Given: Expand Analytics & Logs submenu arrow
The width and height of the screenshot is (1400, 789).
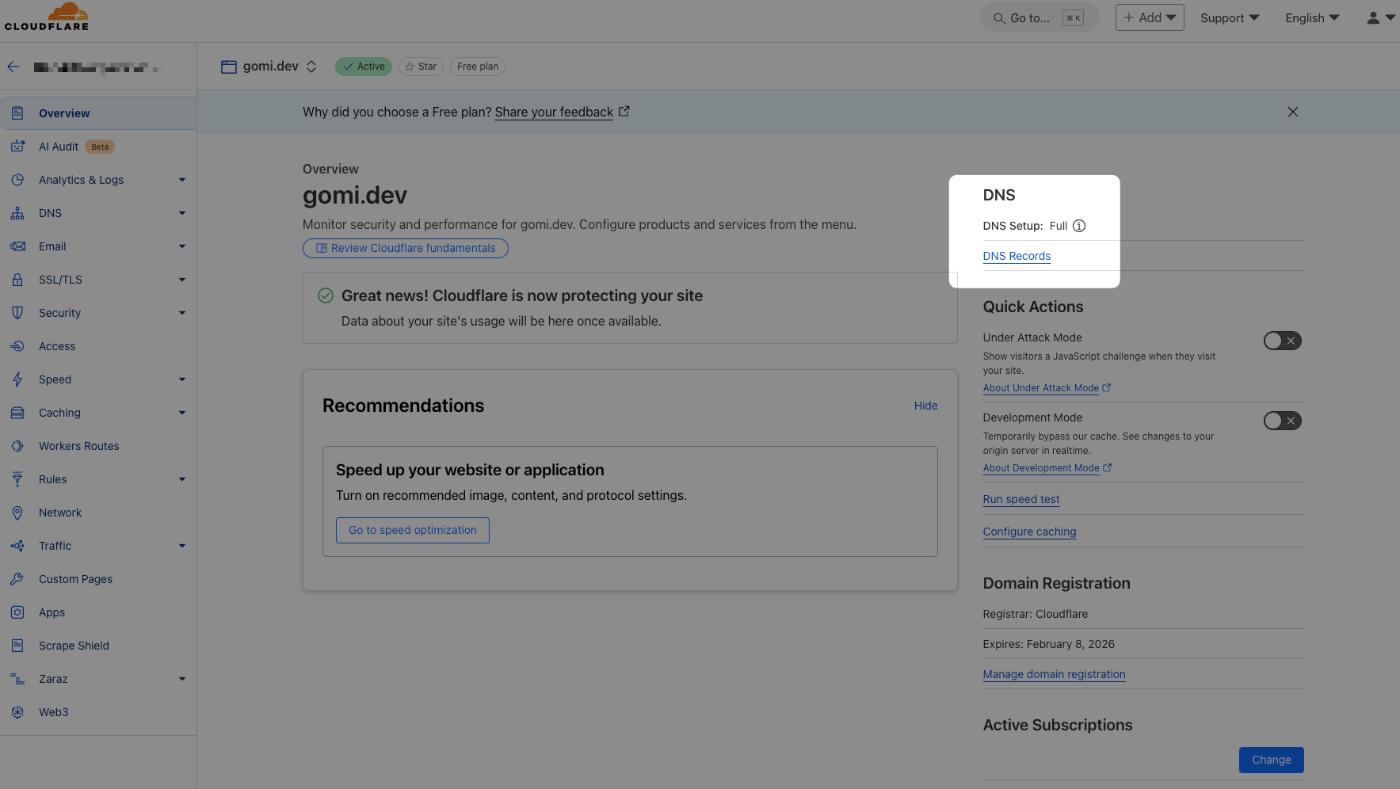Looking at the screenshot, I should (182, 180).
